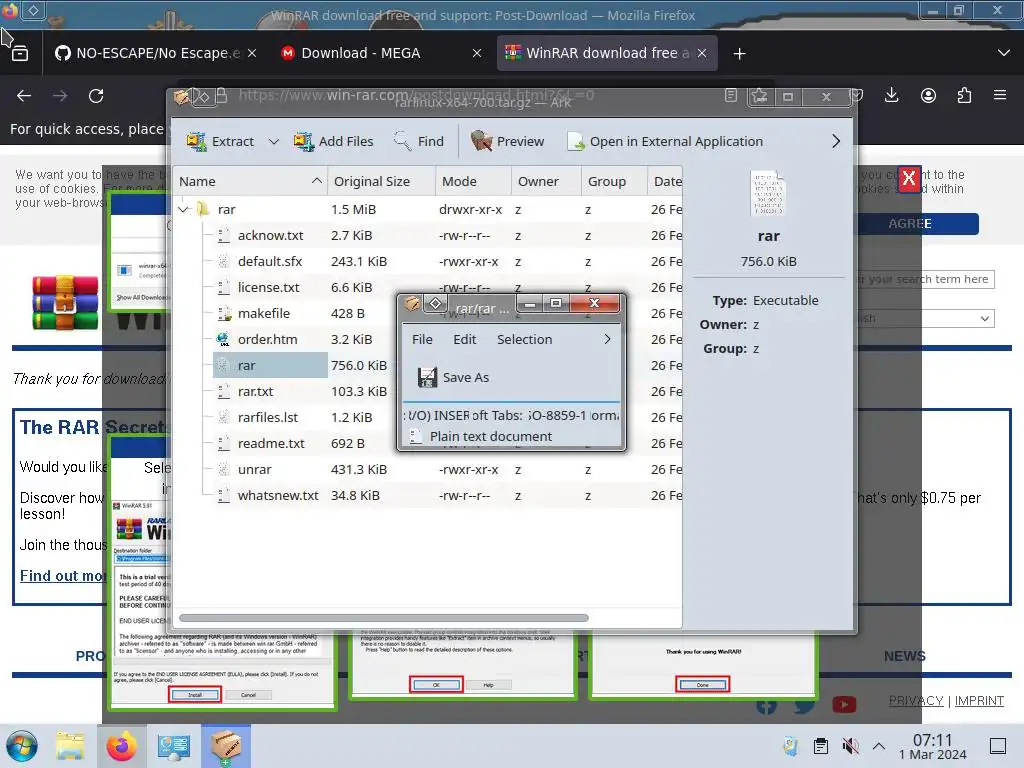The width and height of the screenshot is (1024, 768).
Task: Click the Preview toolbar button
Action: (x=507, y=141)
